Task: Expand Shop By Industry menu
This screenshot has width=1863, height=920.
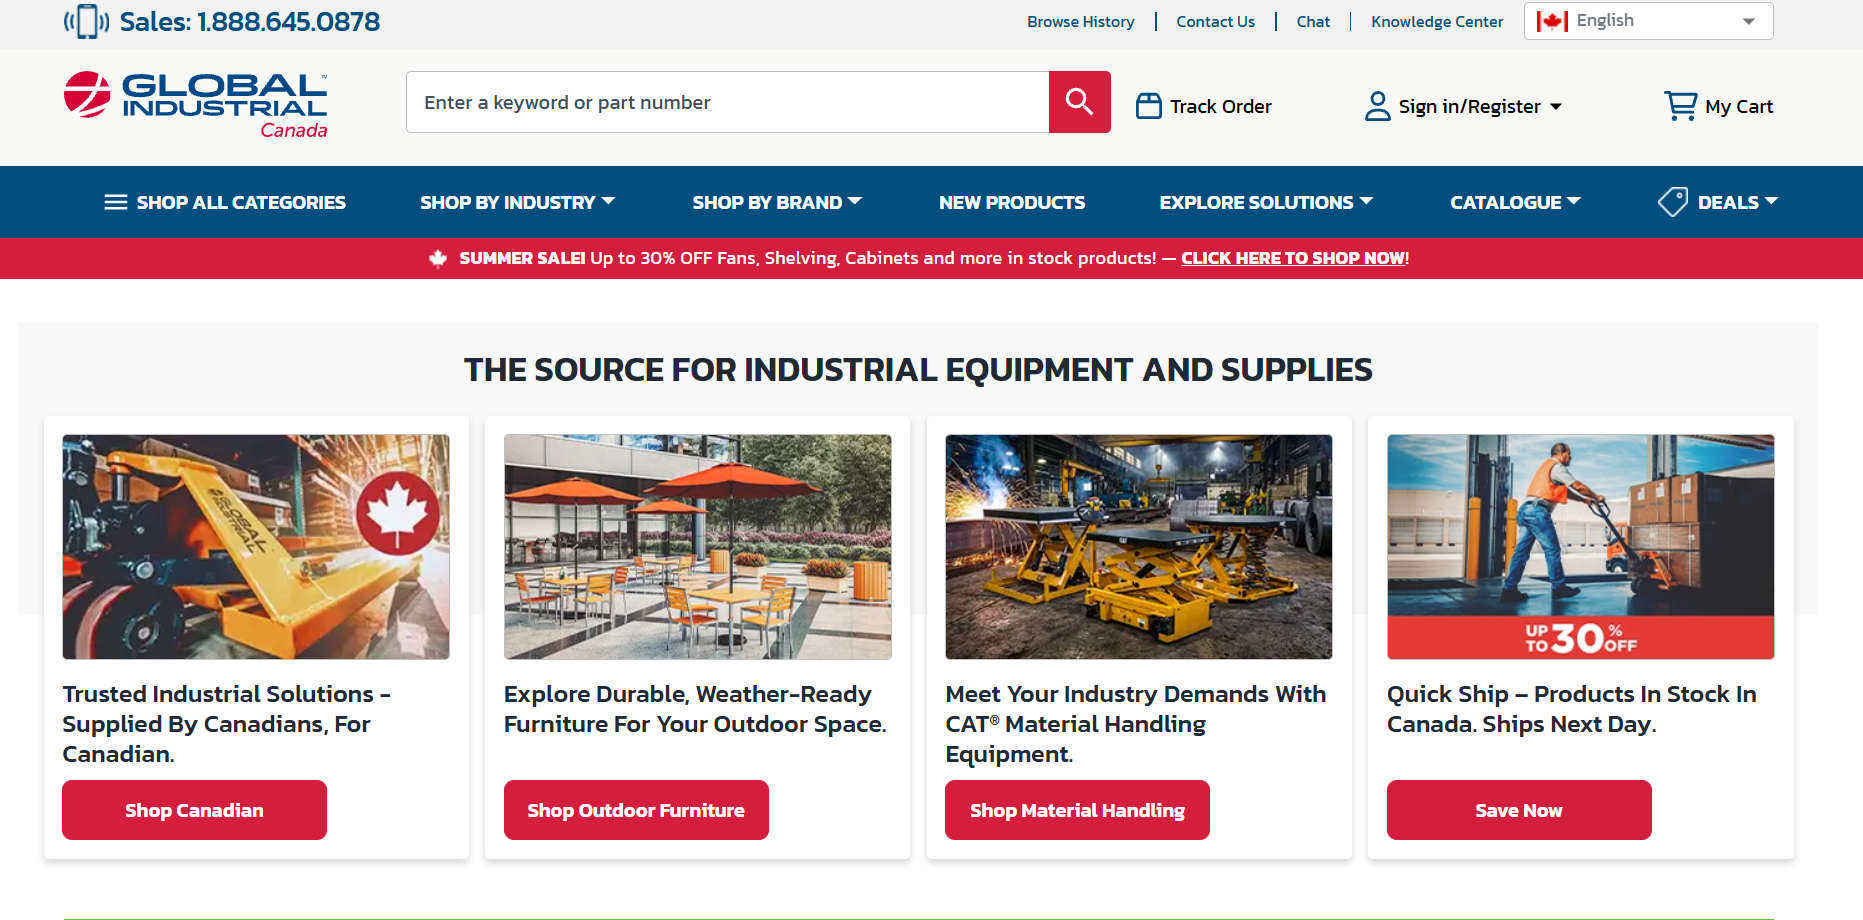Action: pos(517,202)
